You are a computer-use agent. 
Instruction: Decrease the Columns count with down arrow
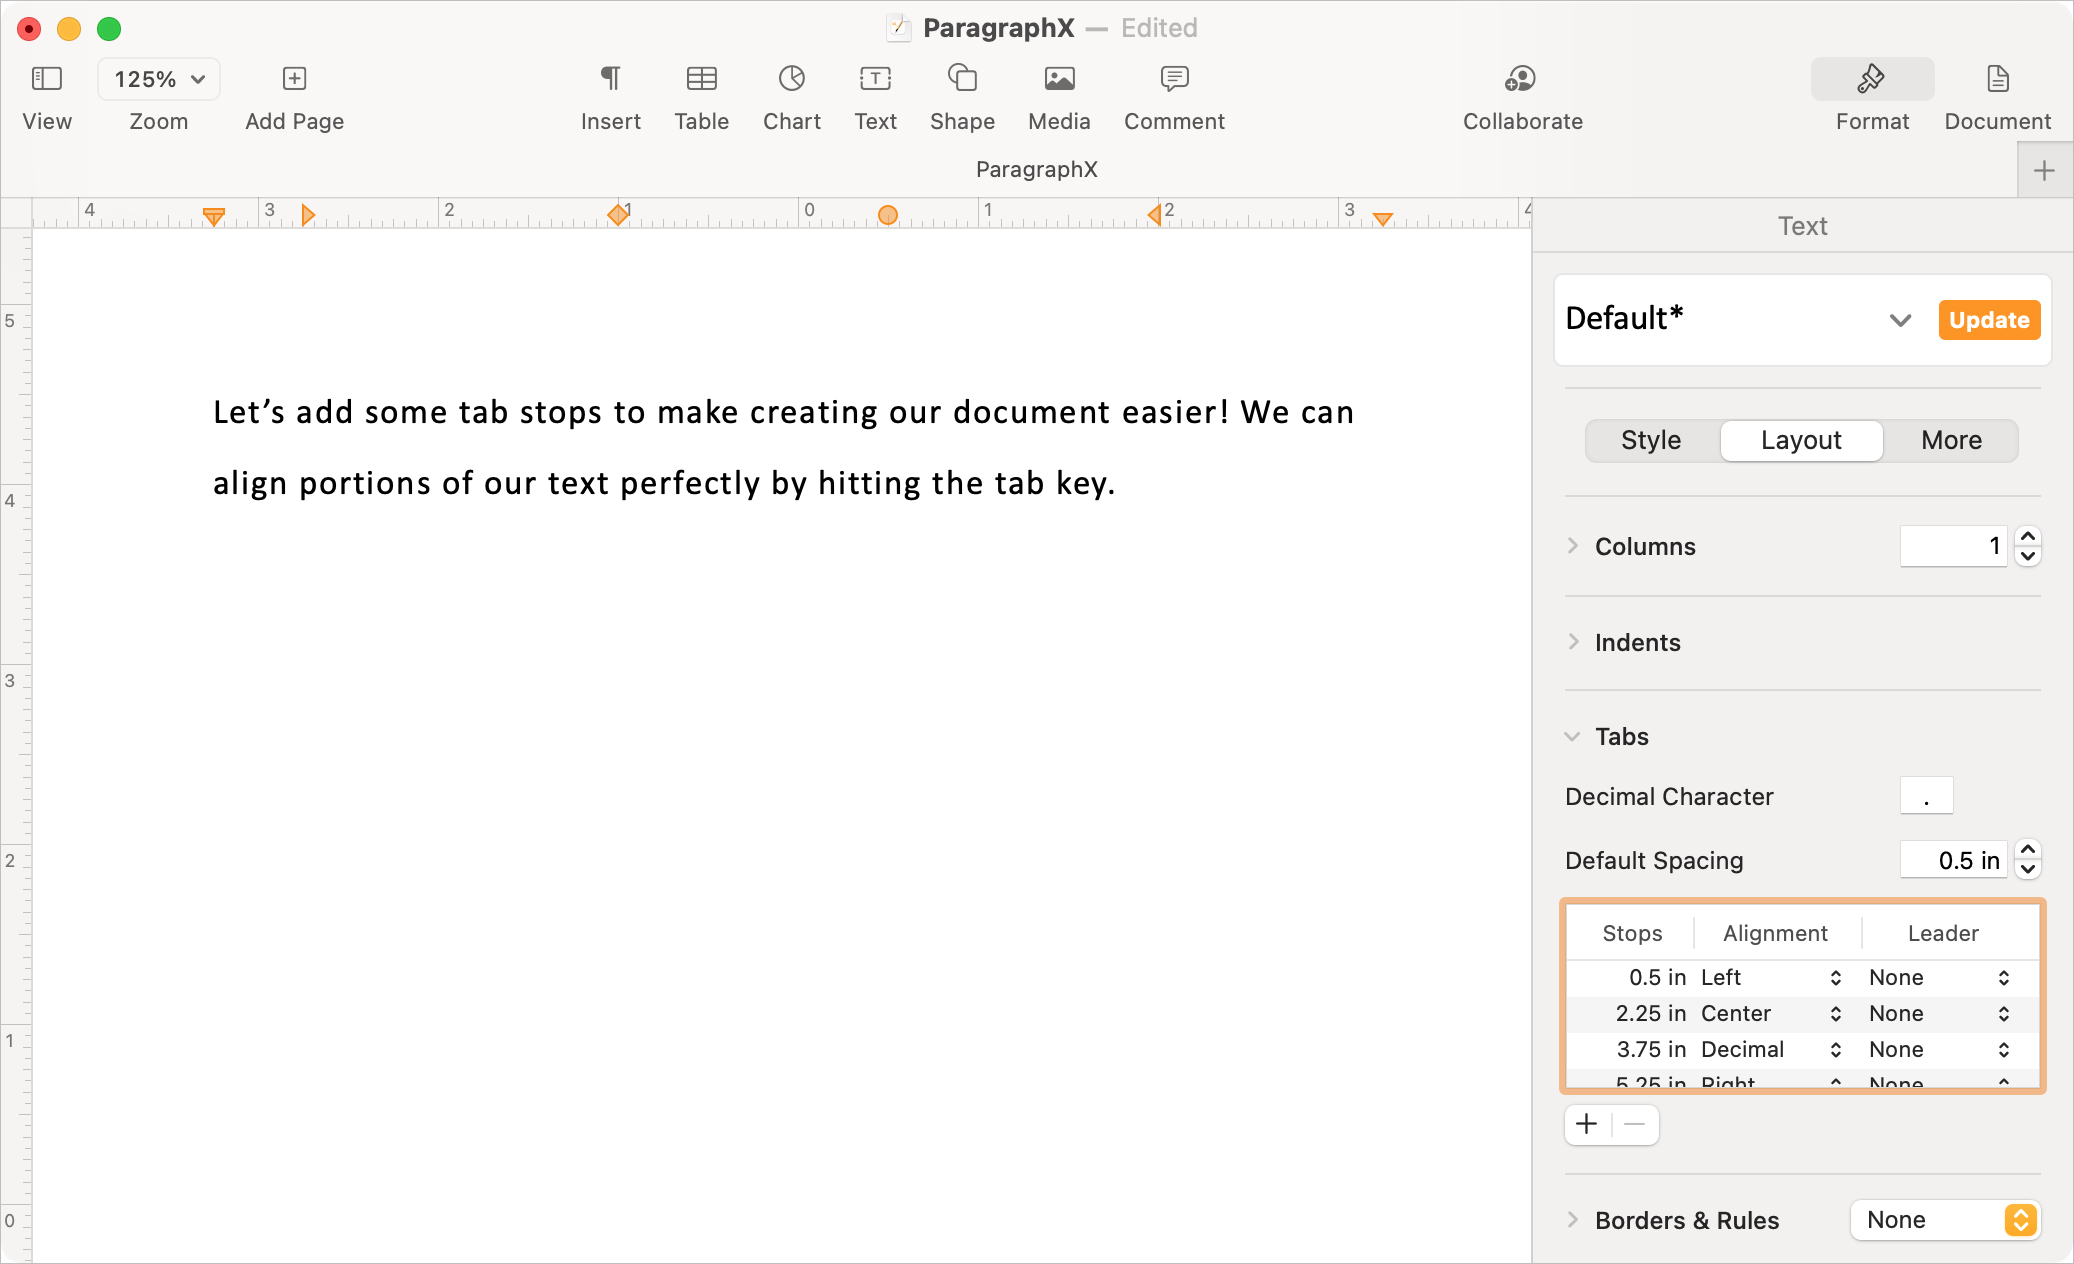(2028, 557)
